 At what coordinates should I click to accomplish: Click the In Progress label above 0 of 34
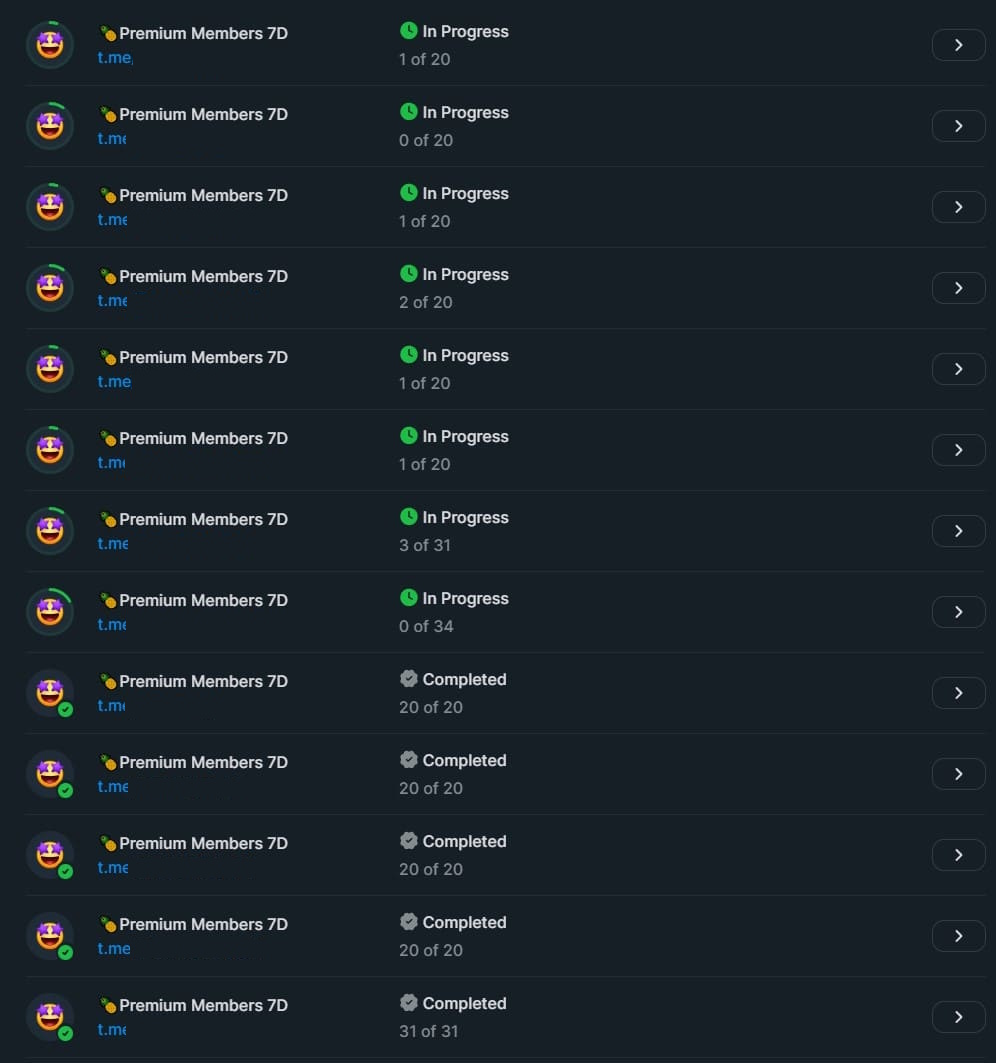point(465,598)
